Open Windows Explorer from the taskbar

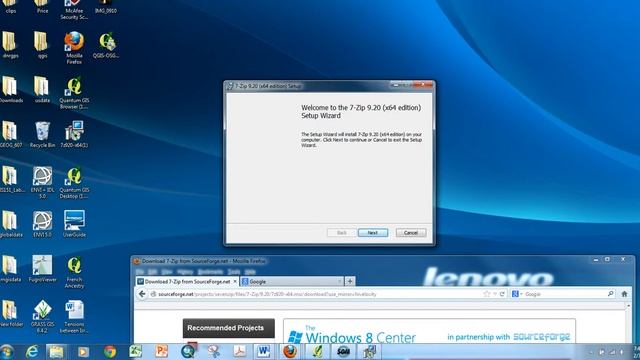click(56, 351)
